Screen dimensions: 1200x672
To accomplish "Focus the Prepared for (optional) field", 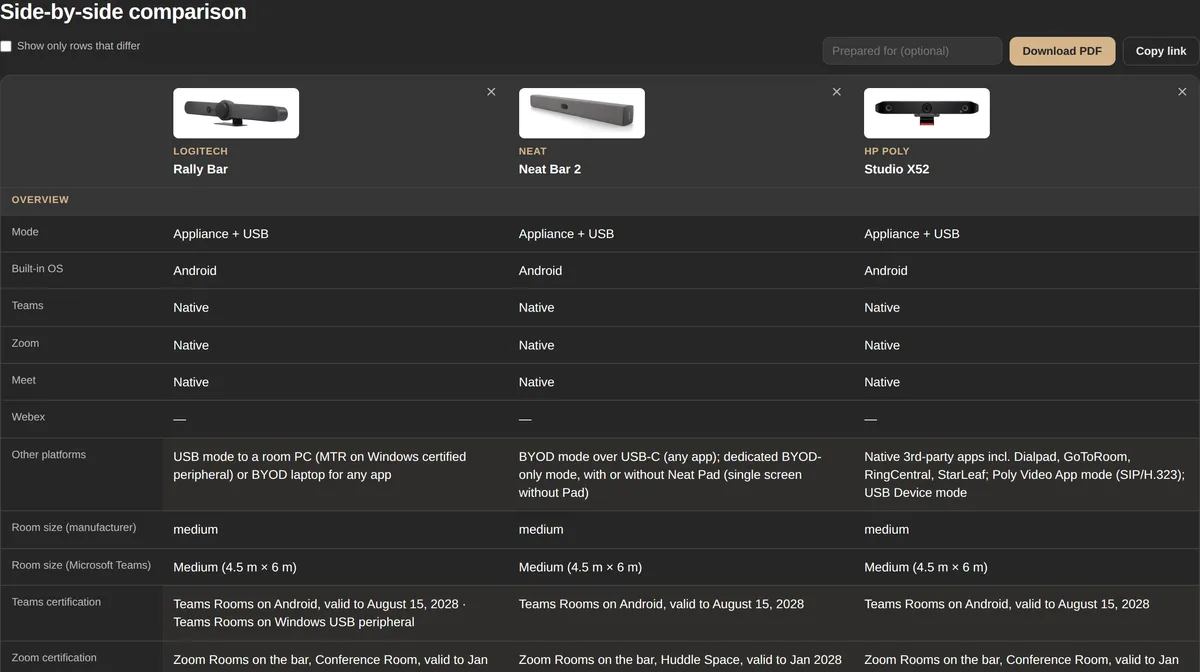I will pos(912,51).
